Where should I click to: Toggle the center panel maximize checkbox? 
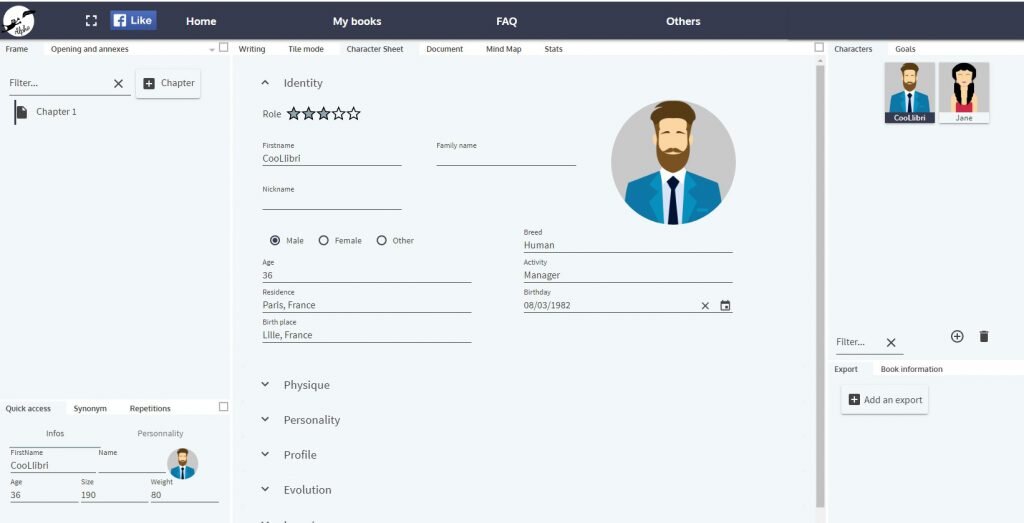(x=820, y=48)
